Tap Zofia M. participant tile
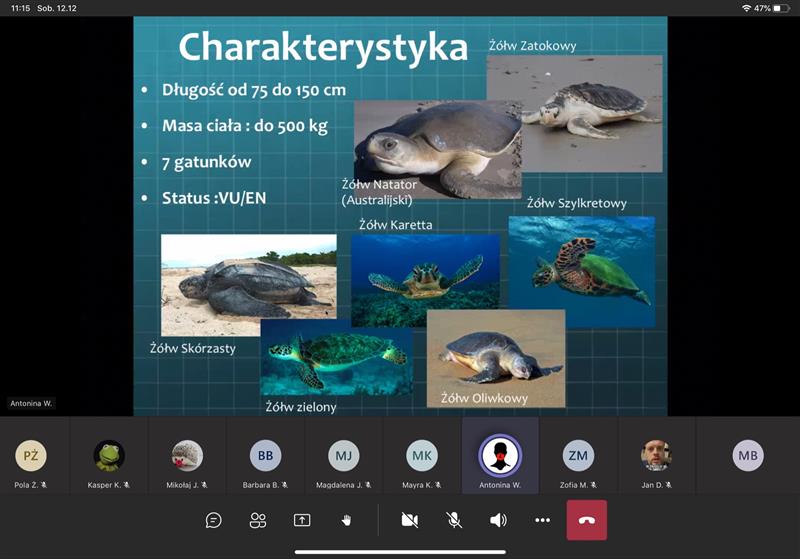 tap(578, 456)
